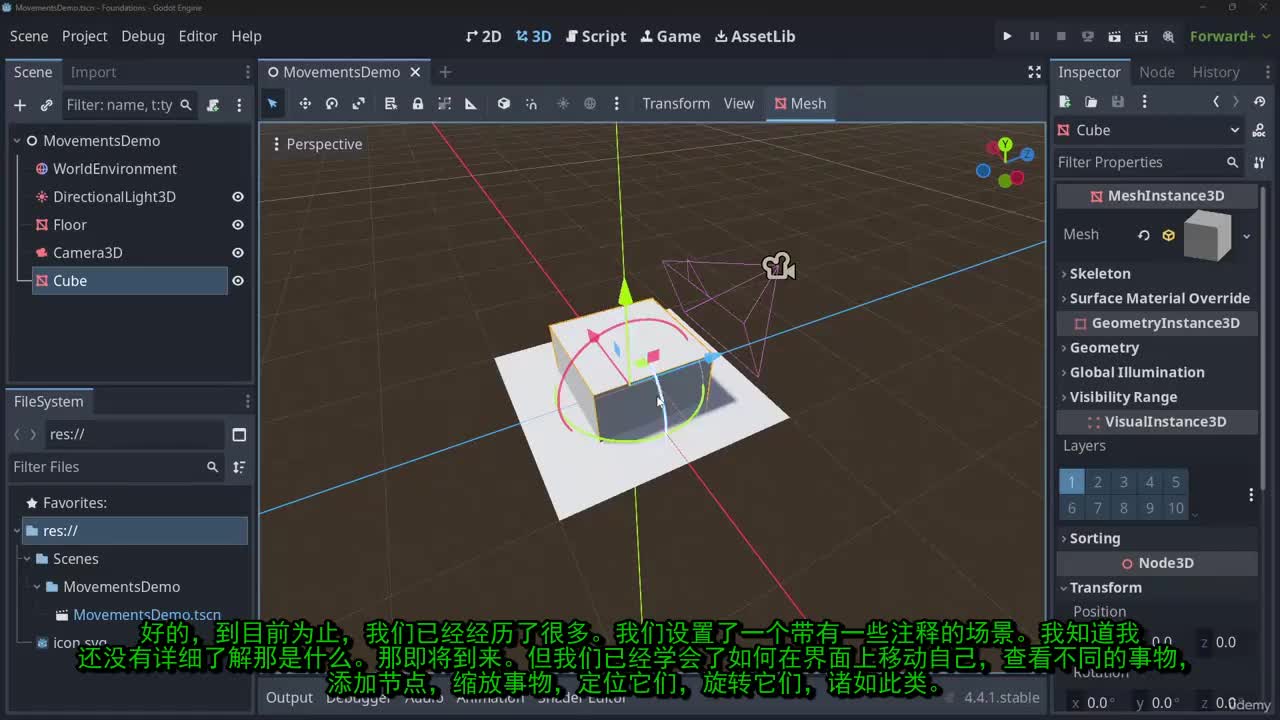This screenshot has height=720, width=1280.
Task: Group the selected node's children
Action: (445, 104)
